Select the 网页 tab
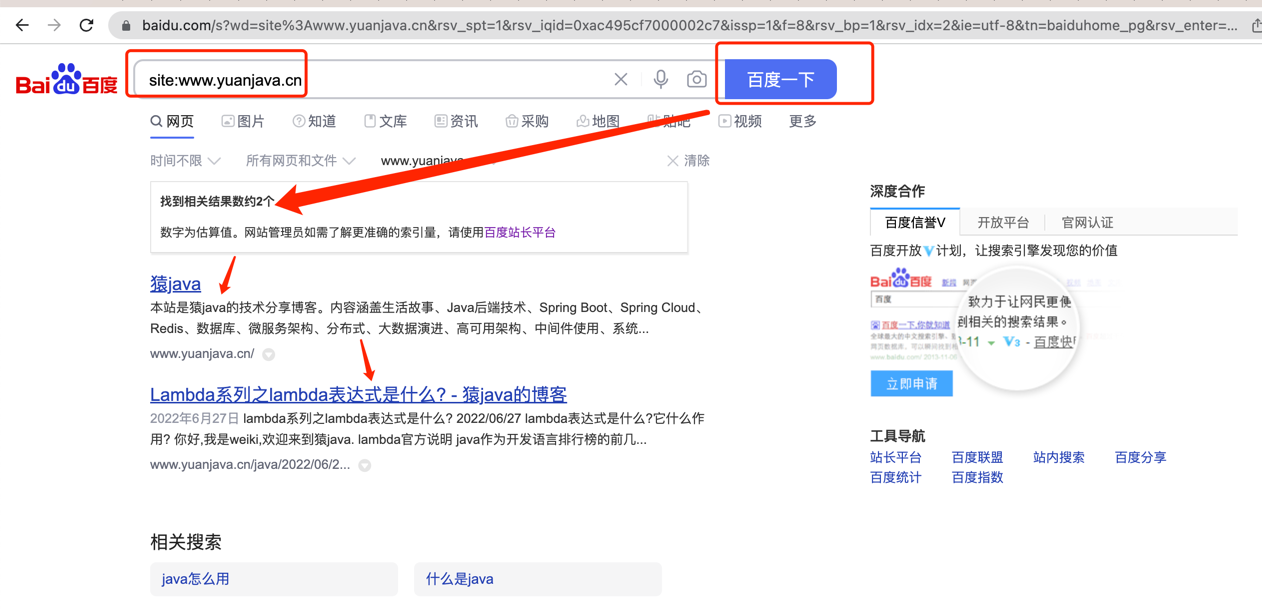Image resolution: width=1262 pixels, height=609 pixels. 172,121
